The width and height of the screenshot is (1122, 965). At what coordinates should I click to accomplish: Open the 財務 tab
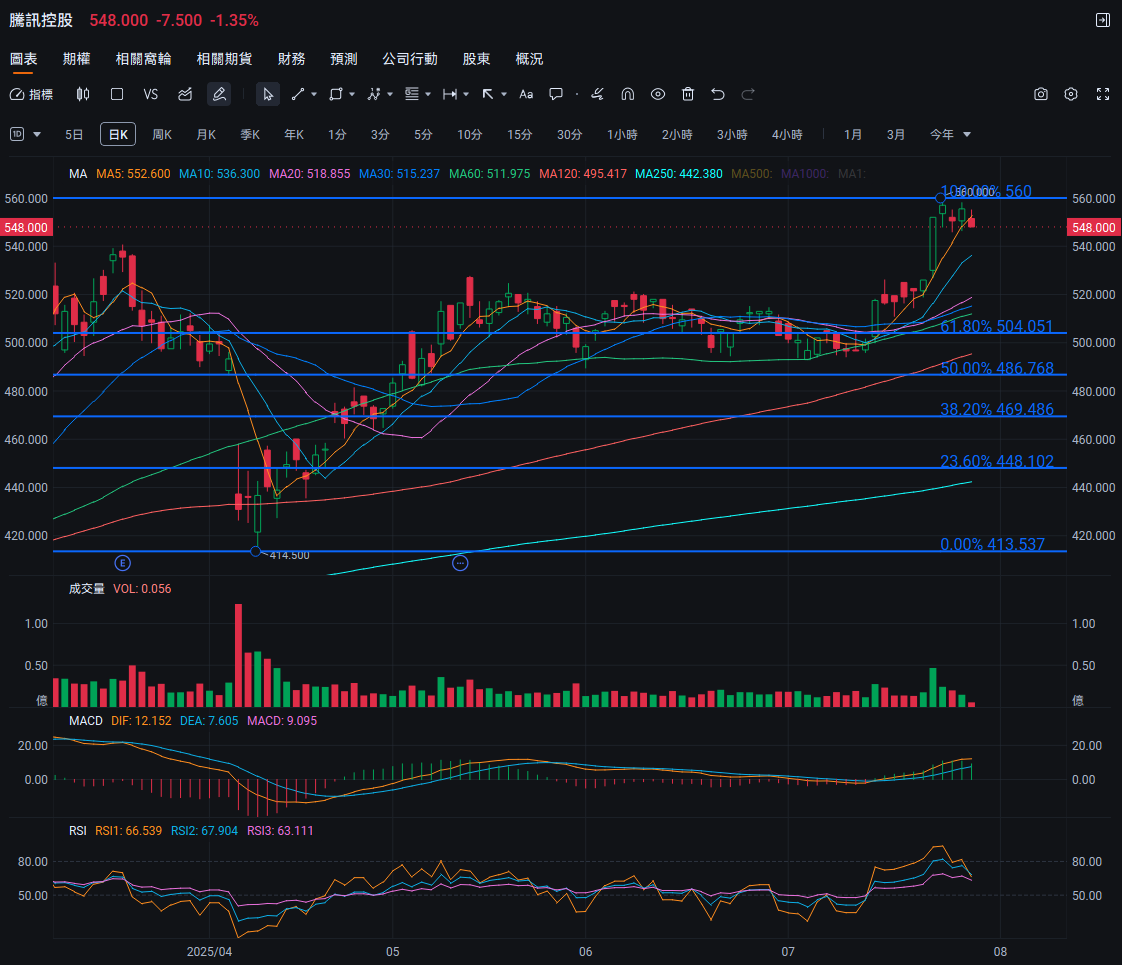pyautogui.click(x=291, y=59)
